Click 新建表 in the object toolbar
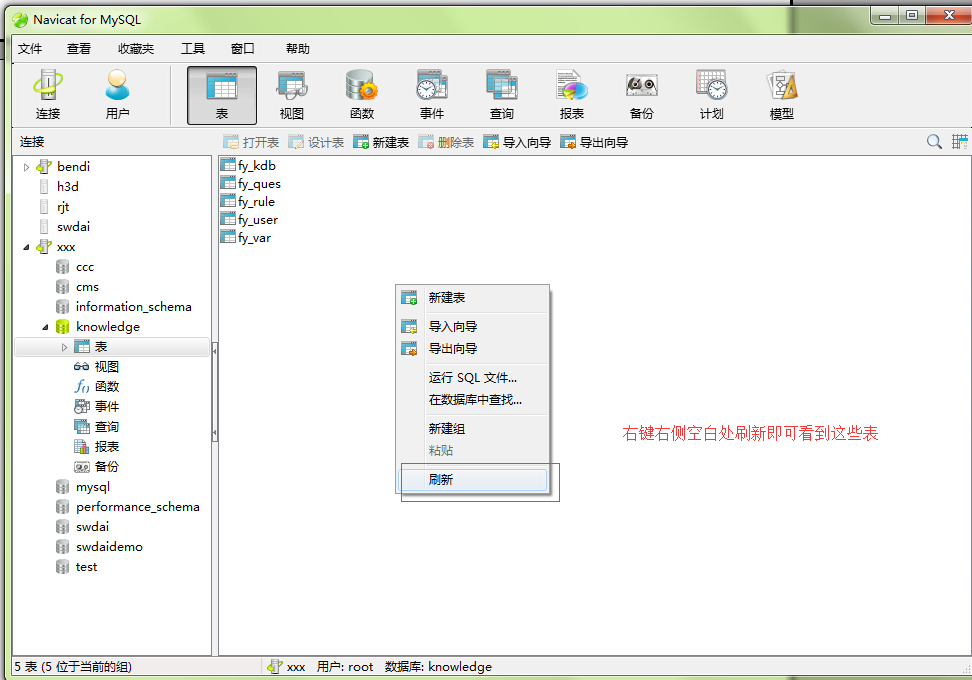 pyautogui.click(x=381, y=143)
